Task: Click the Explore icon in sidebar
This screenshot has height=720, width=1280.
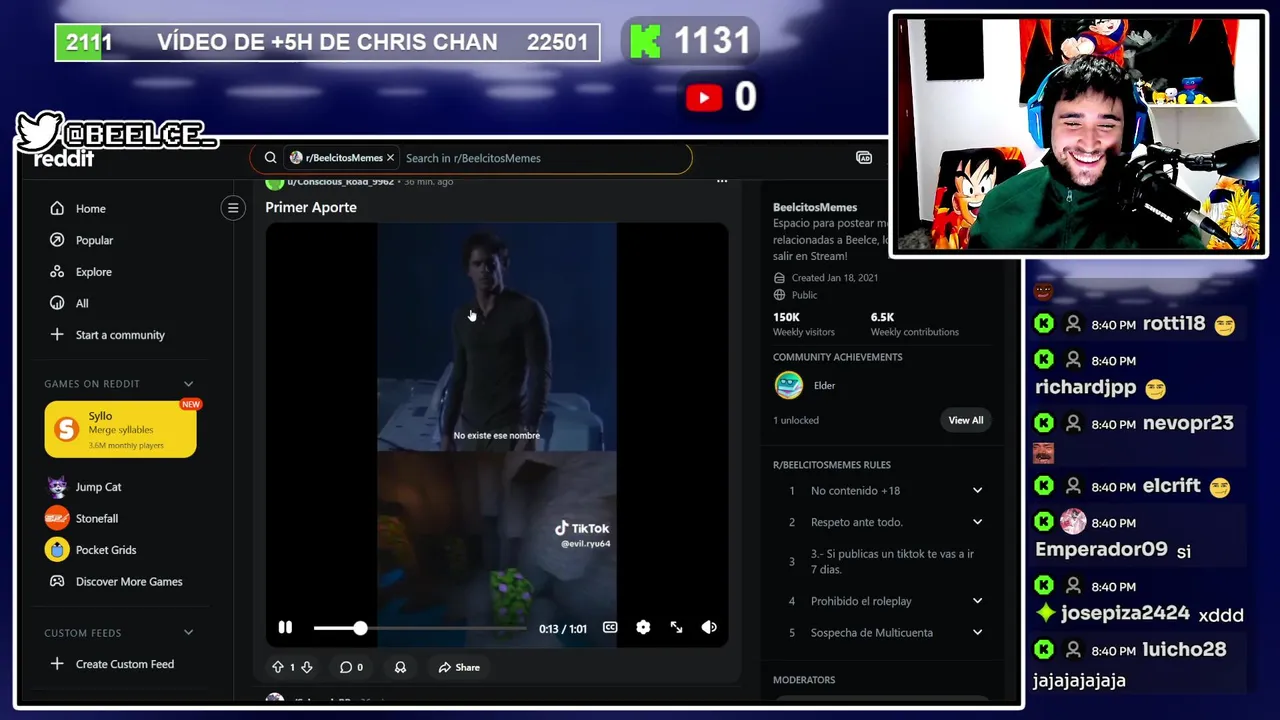Action: tap(57, 272)
